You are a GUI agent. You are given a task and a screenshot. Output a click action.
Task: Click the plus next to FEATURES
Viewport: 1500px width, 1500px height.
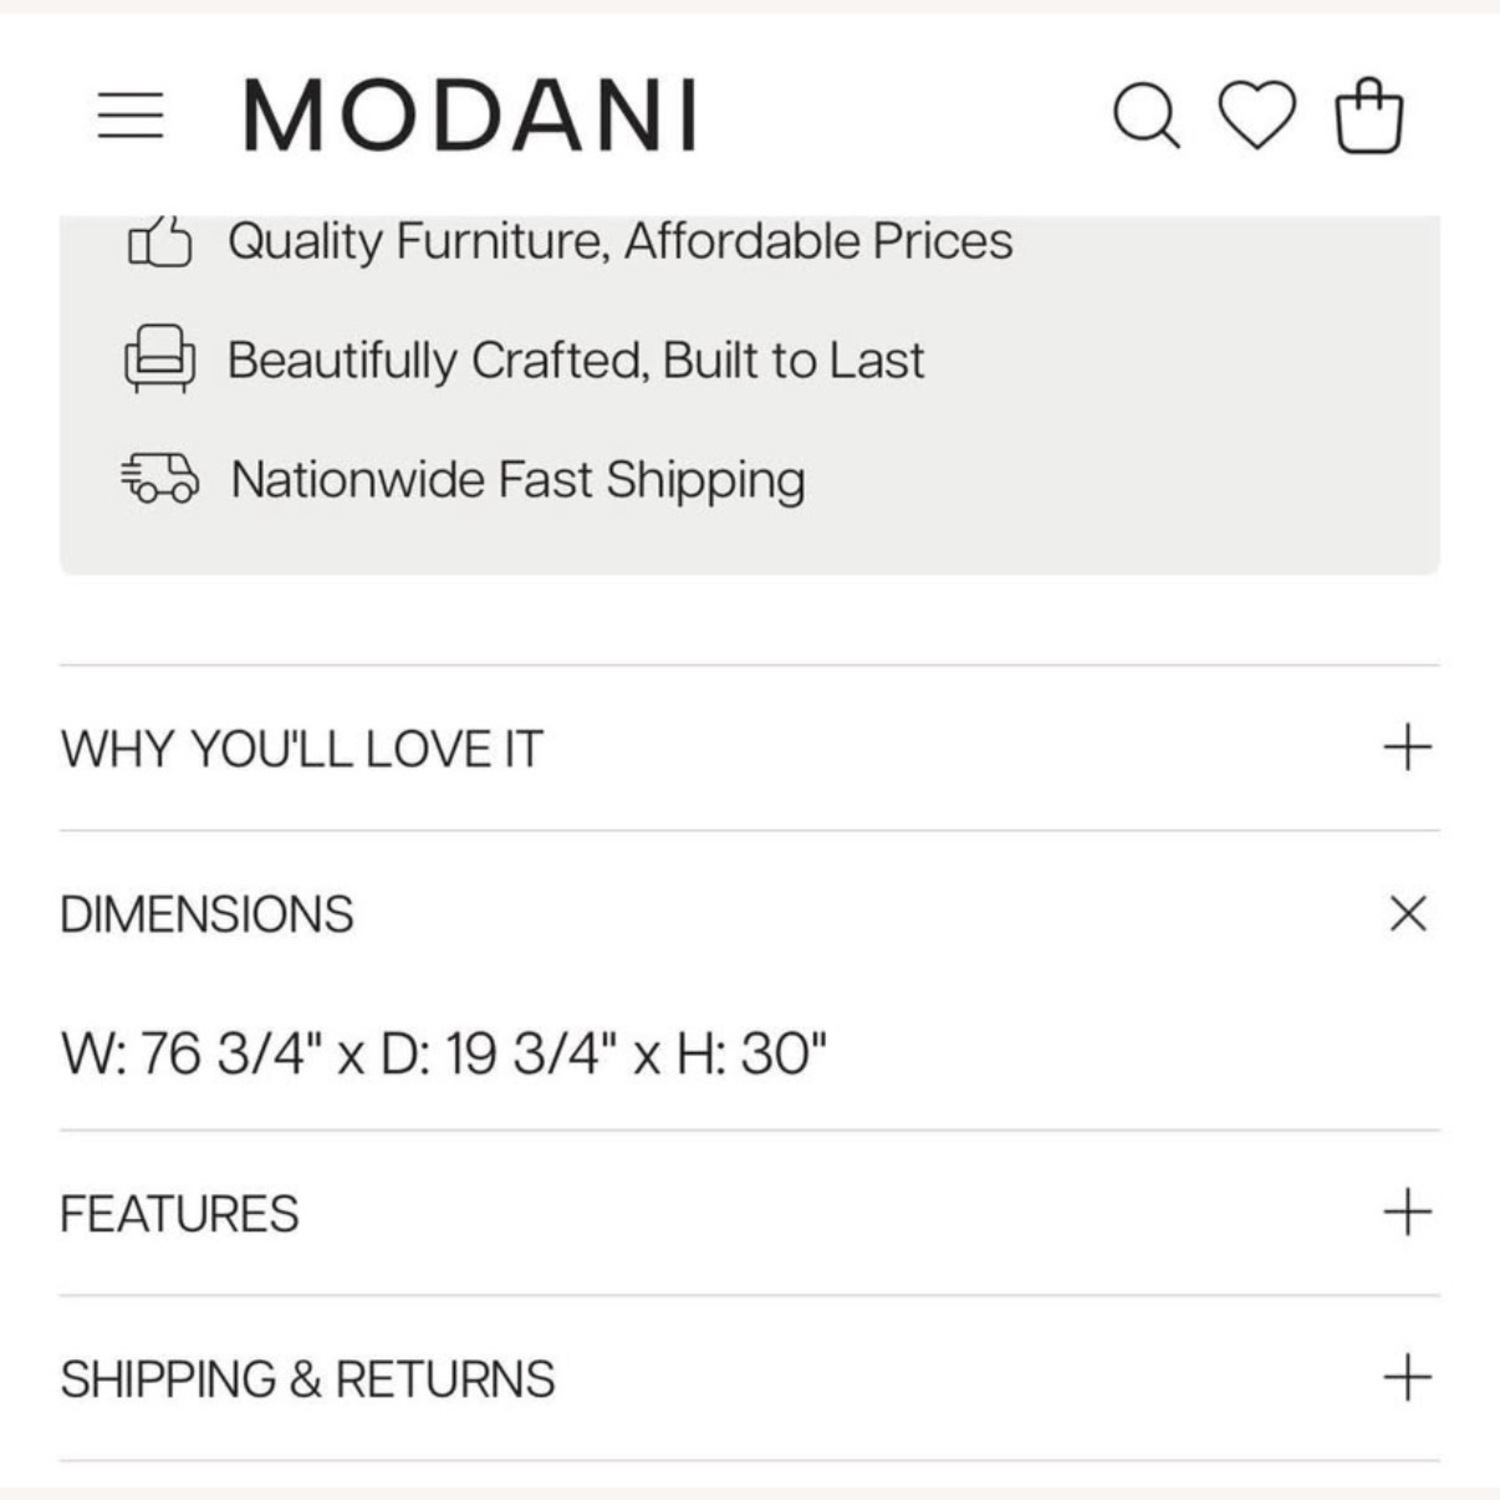pos(1407,1212)
